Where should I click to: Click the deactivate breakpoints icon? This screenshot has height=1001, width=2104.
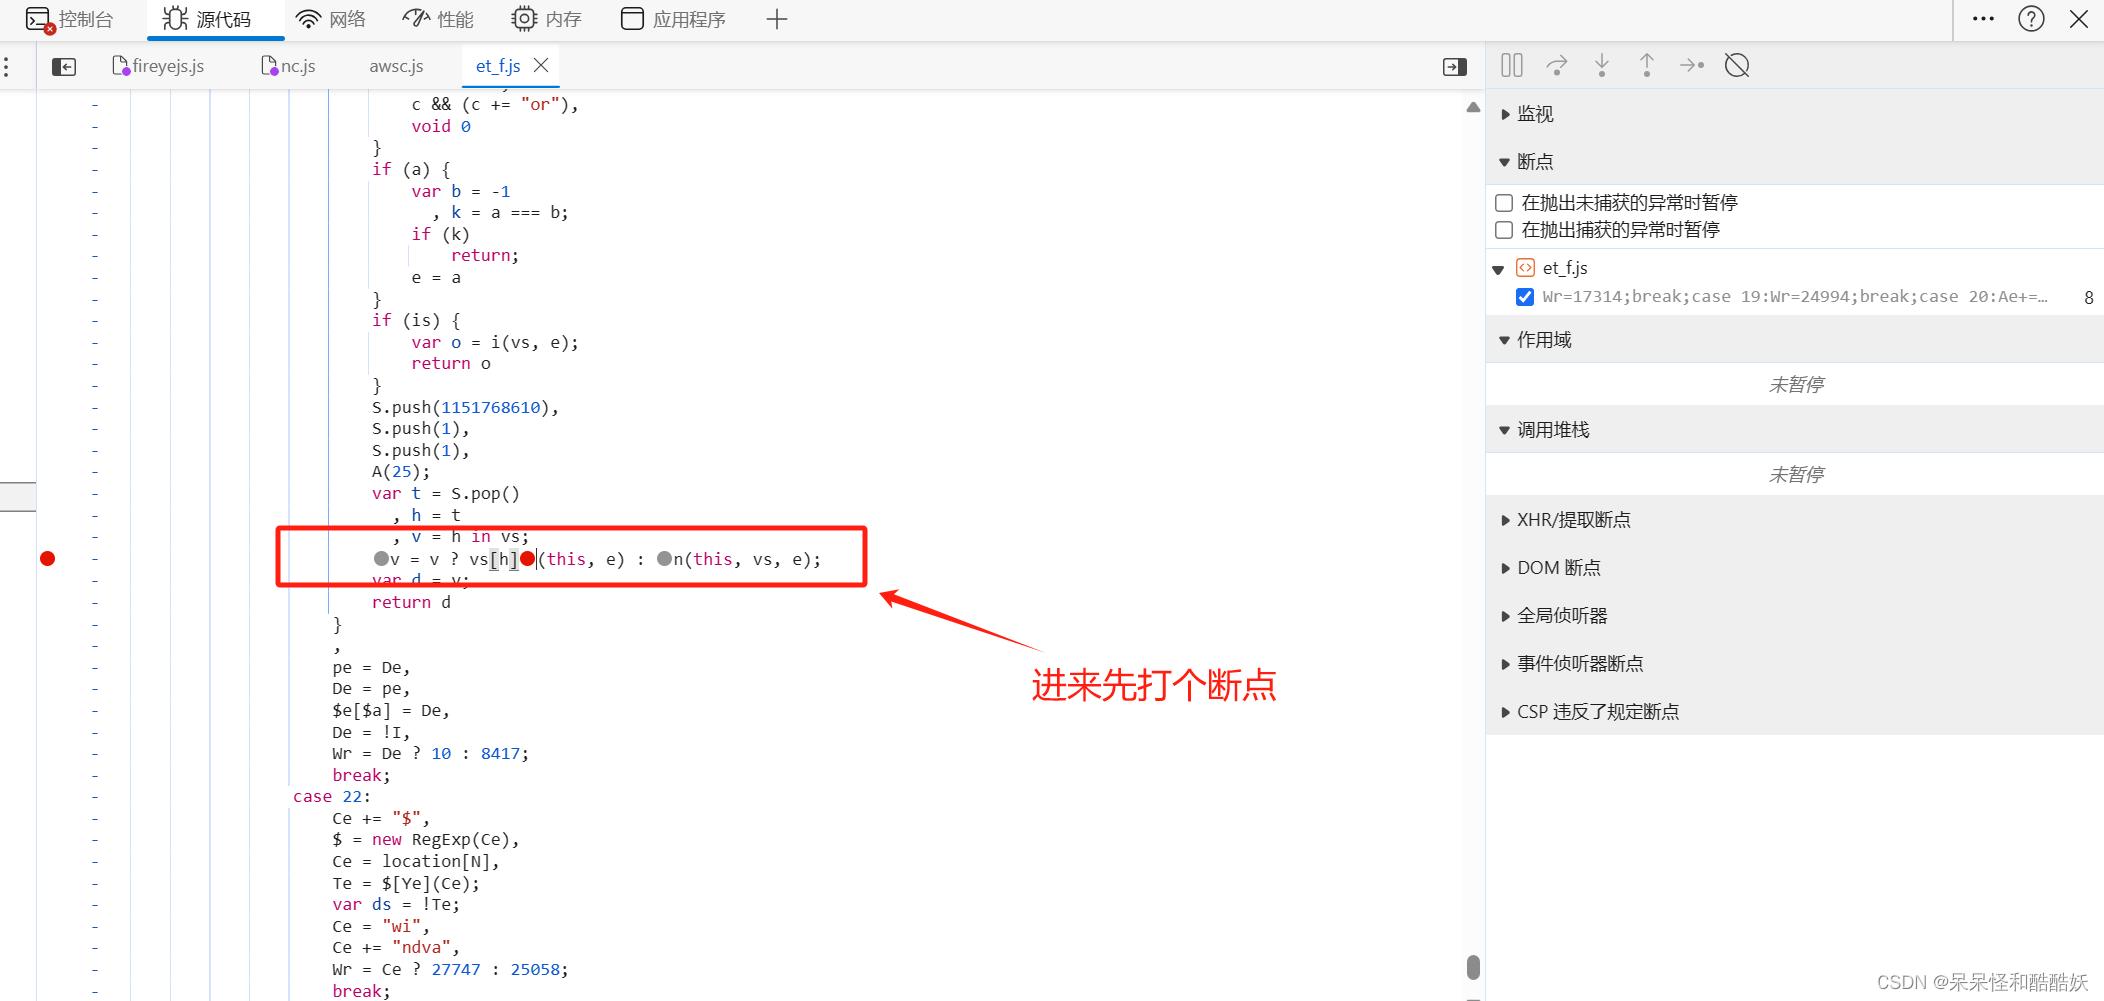coord(1737,66)
